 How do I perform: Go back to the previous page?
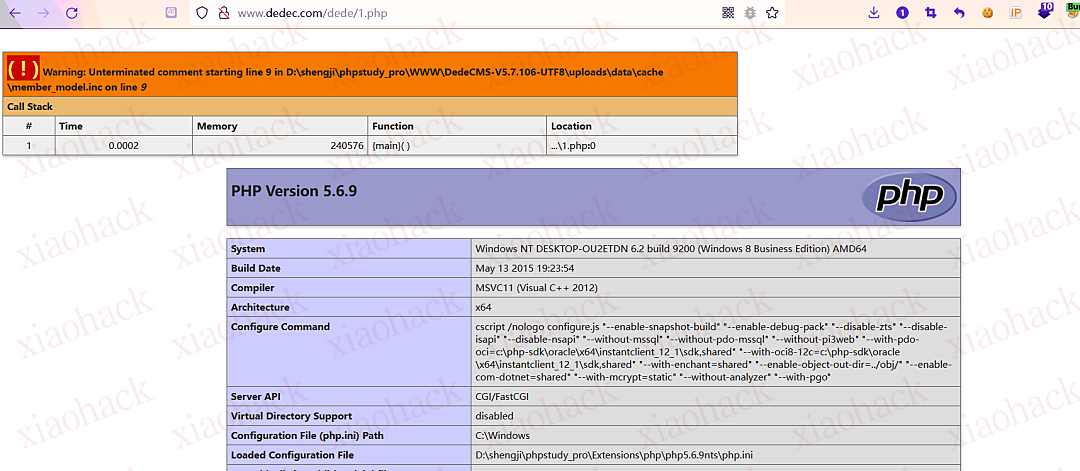point(15,13)
